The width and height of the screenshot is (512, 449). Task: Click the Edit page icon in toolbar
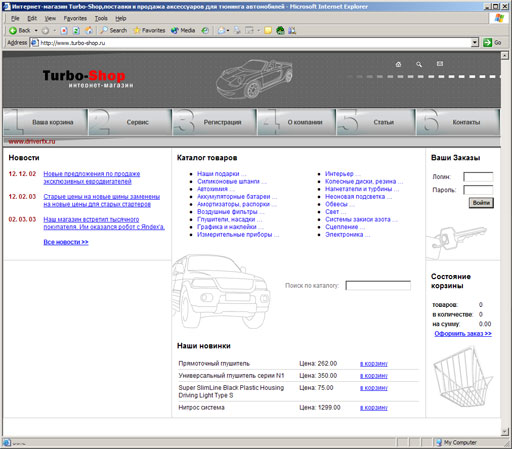click(x=249, y=31)
